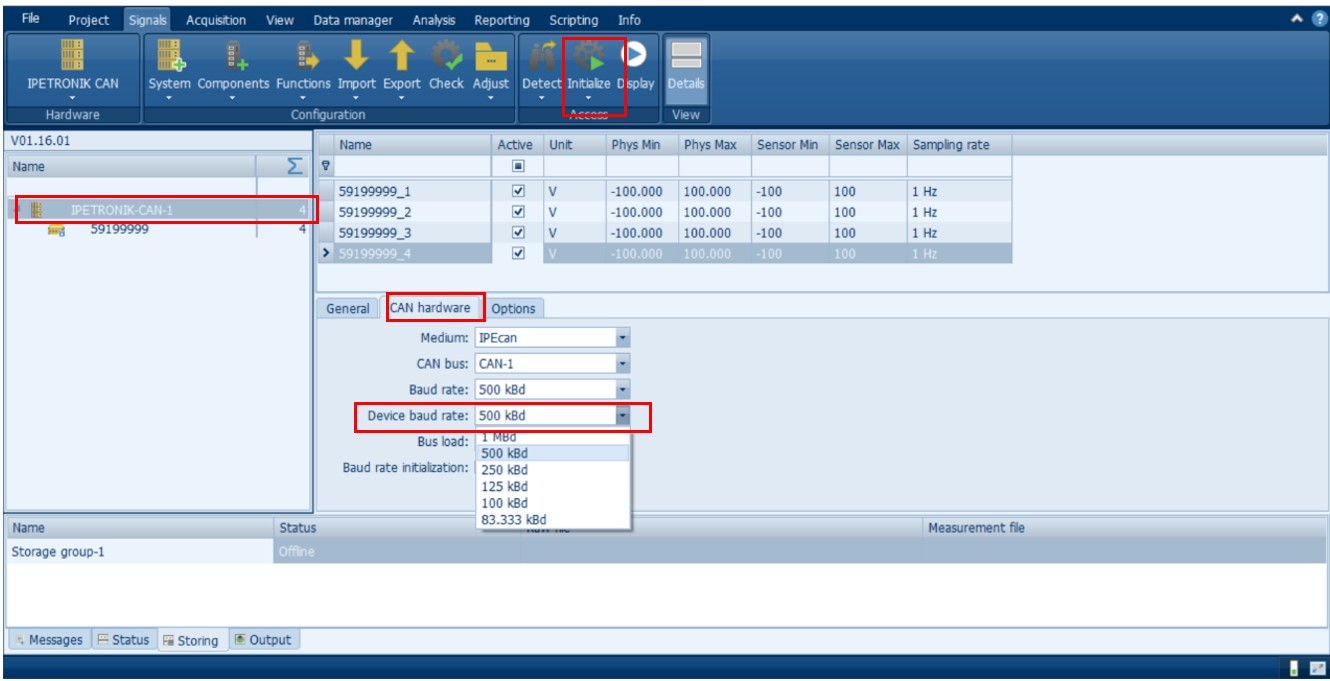
Task: Open the Medium IPEcan dropdown
Action: point(622,338)
